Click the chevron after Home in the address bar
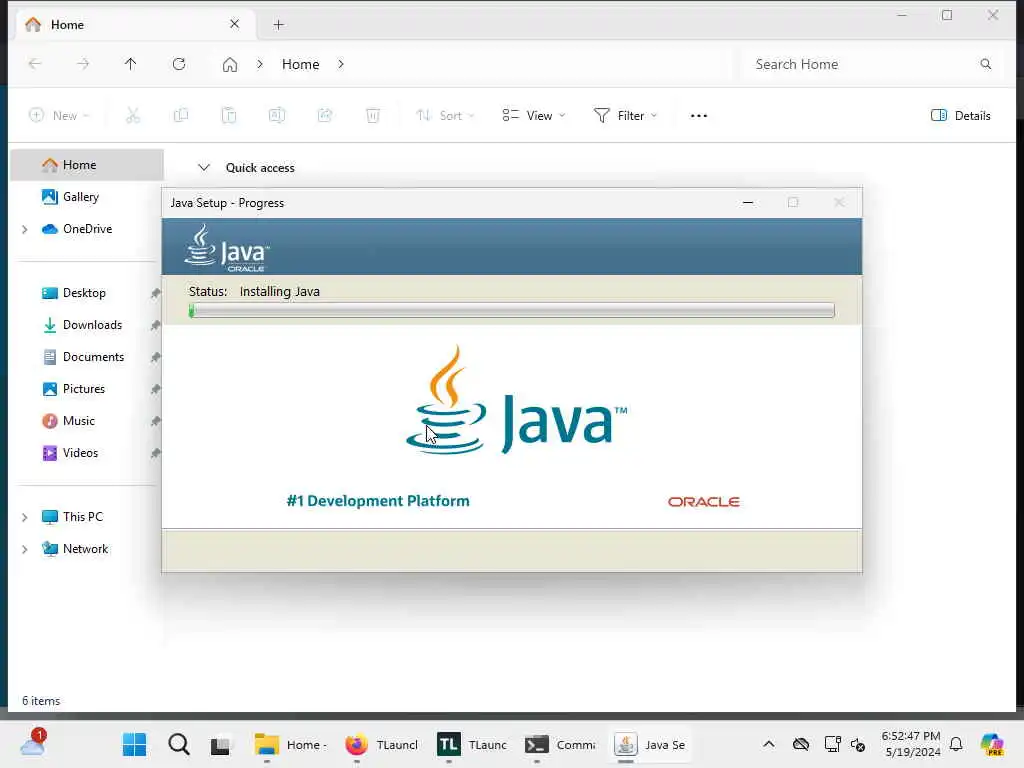Image resolution: width=1024 pixels, height=768 pixels. pos(341,64)
